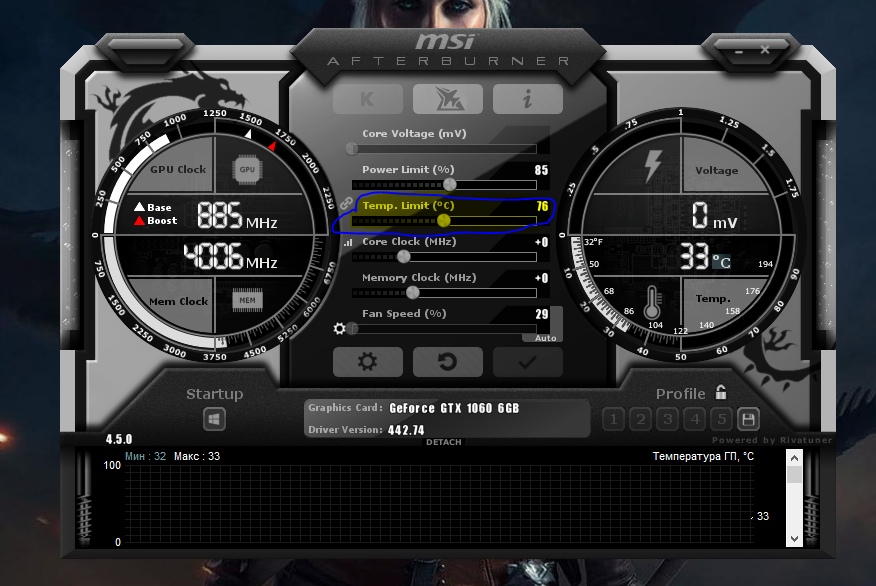Click the Power Limit slider handle
The height and width of the screenshot is (586, 876).
tap(450, 184)
